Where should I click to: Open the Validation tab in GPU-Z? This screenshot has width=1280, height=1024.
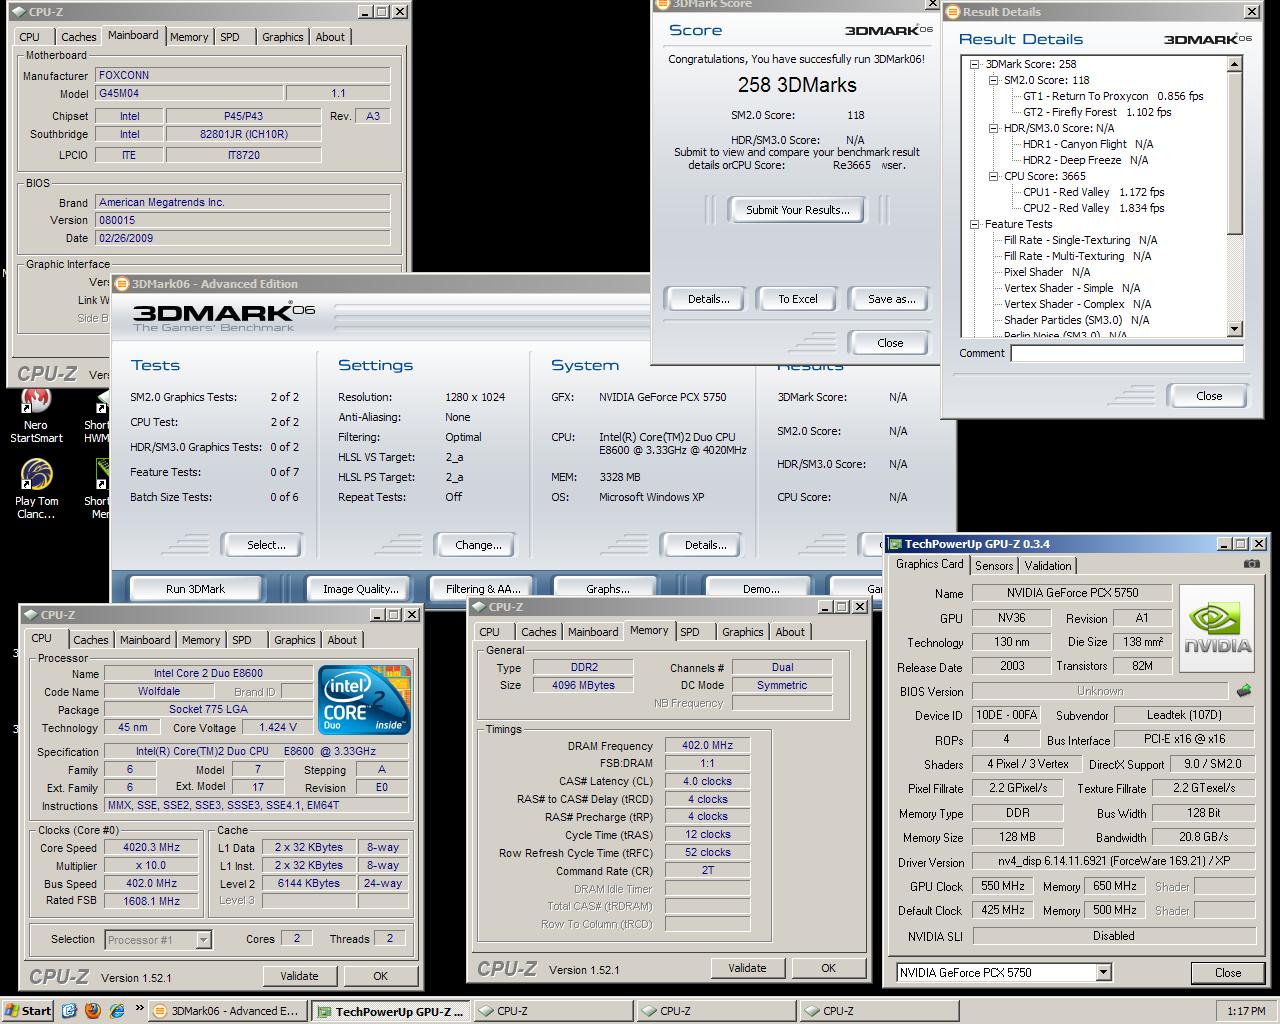pyautogui.click(x=1048, y=565)
